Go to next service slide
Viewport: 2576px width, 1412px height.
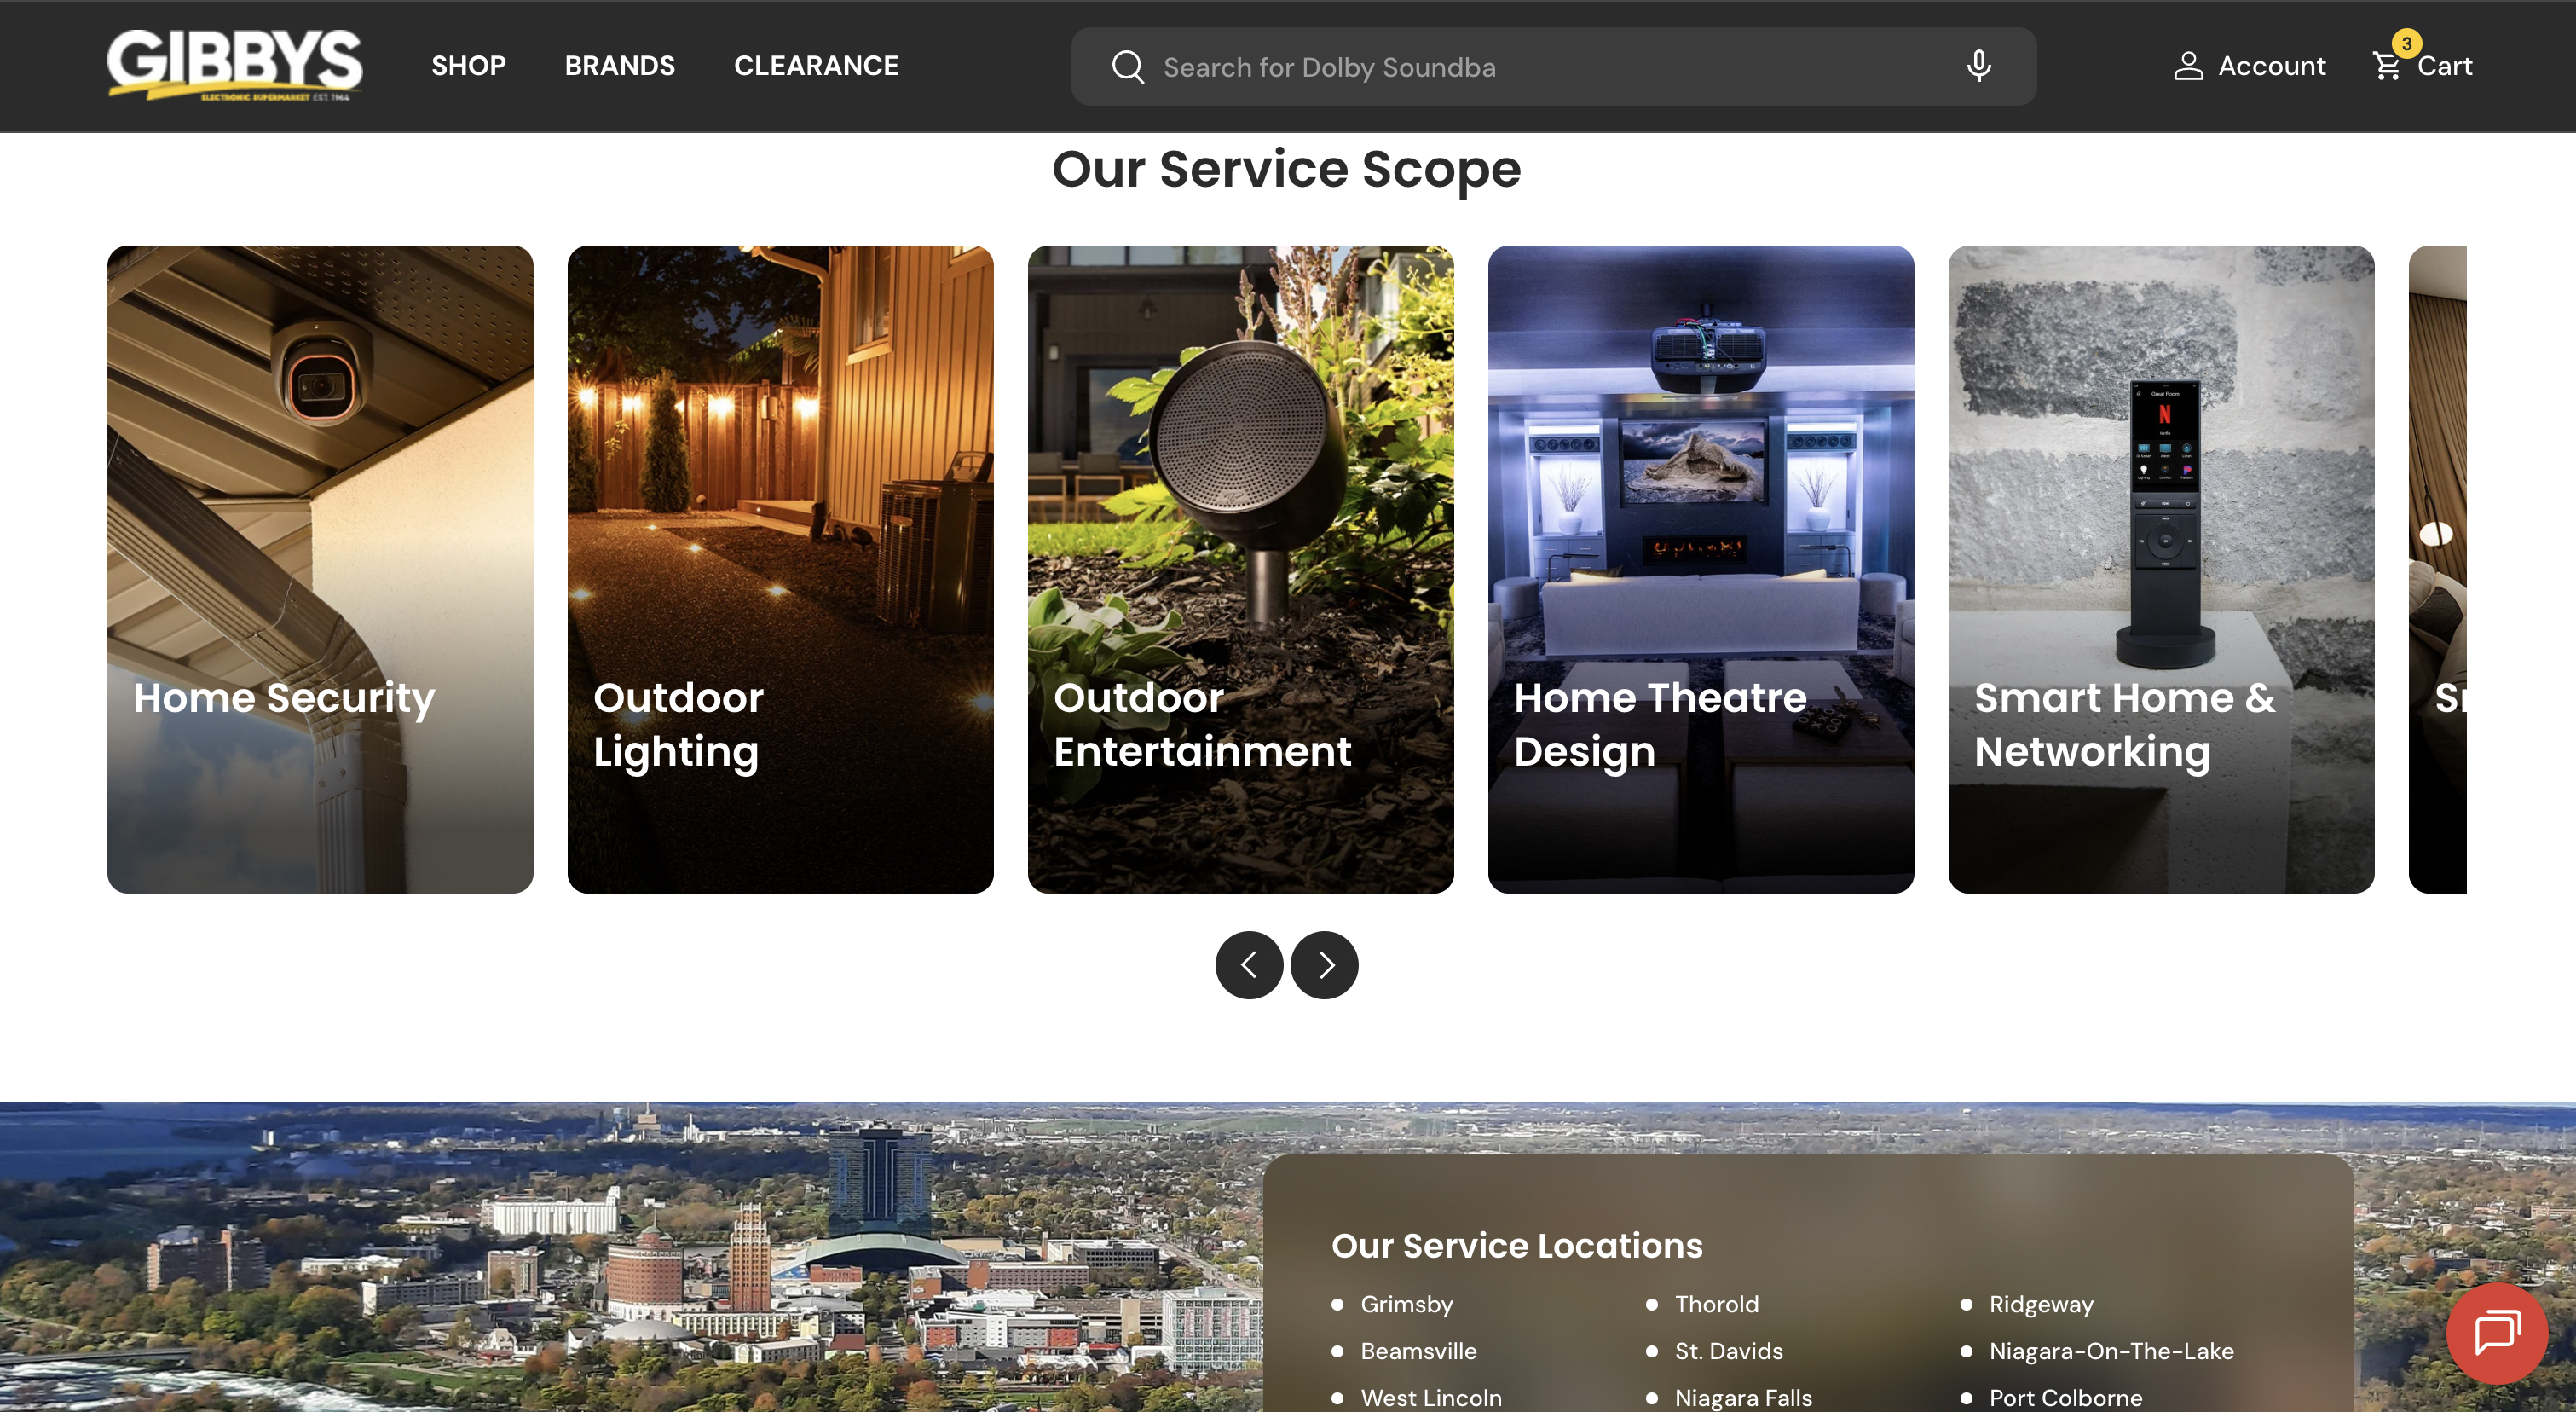1324,965
